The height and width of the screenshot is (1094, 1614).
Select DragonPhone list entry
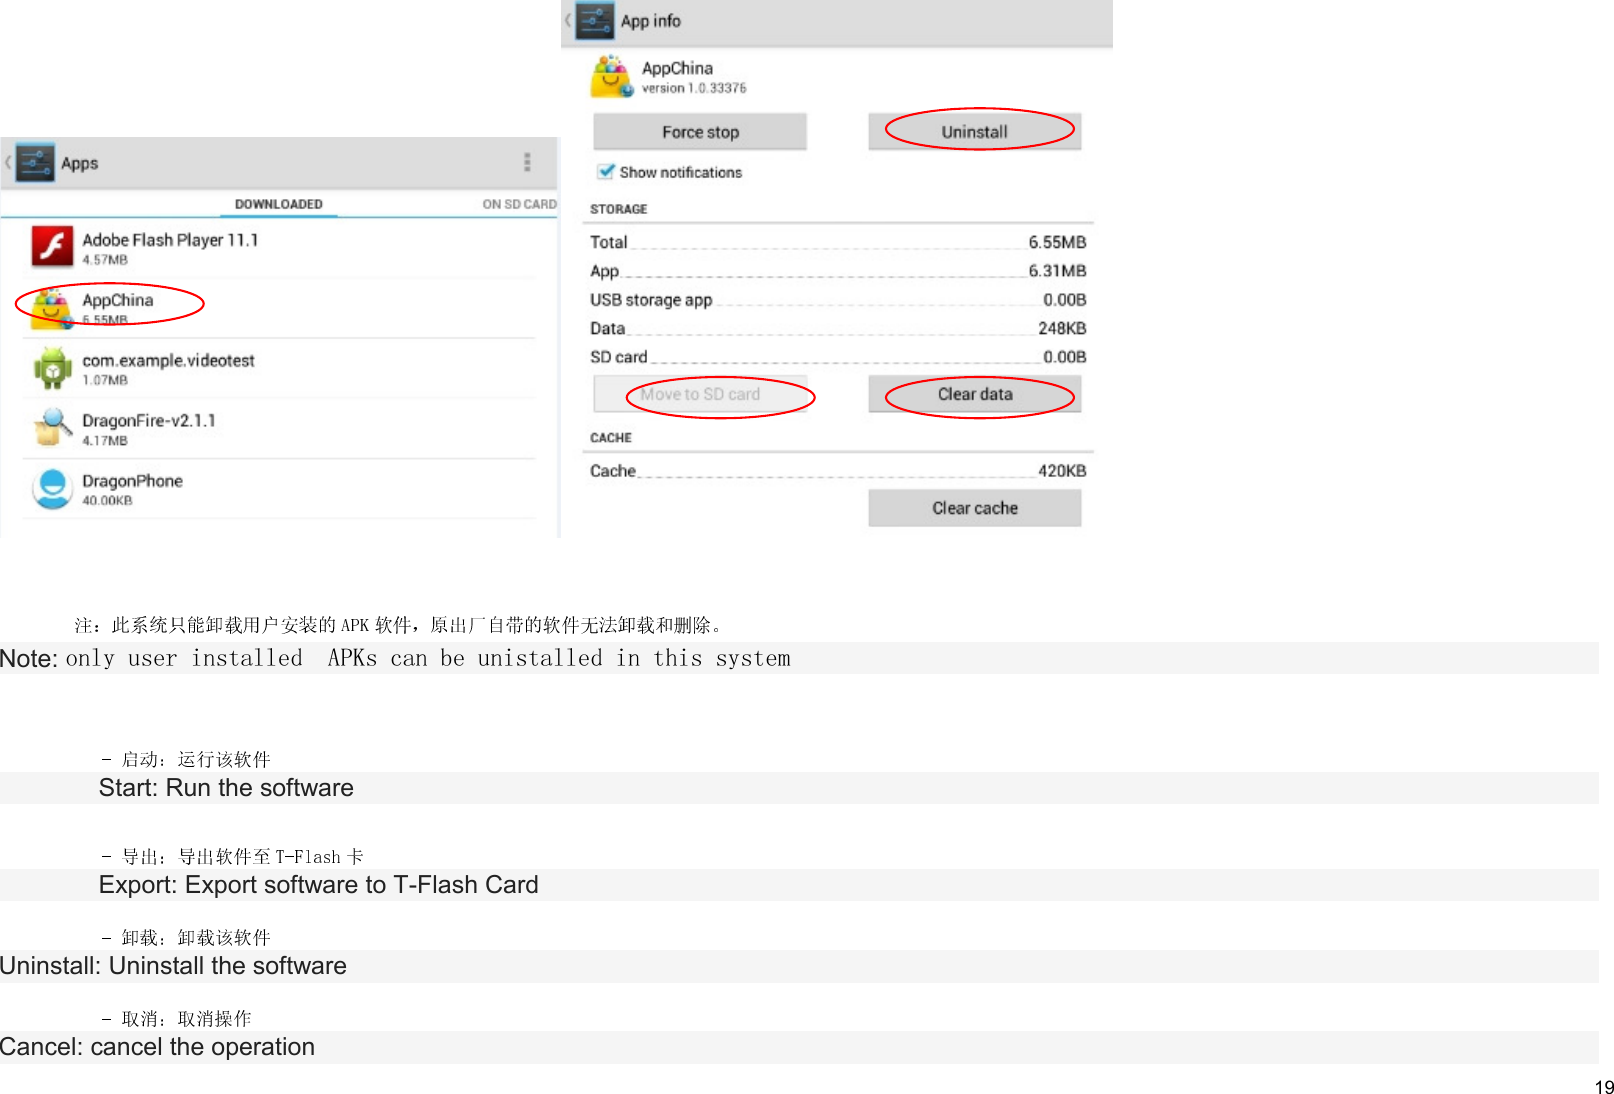279,489
